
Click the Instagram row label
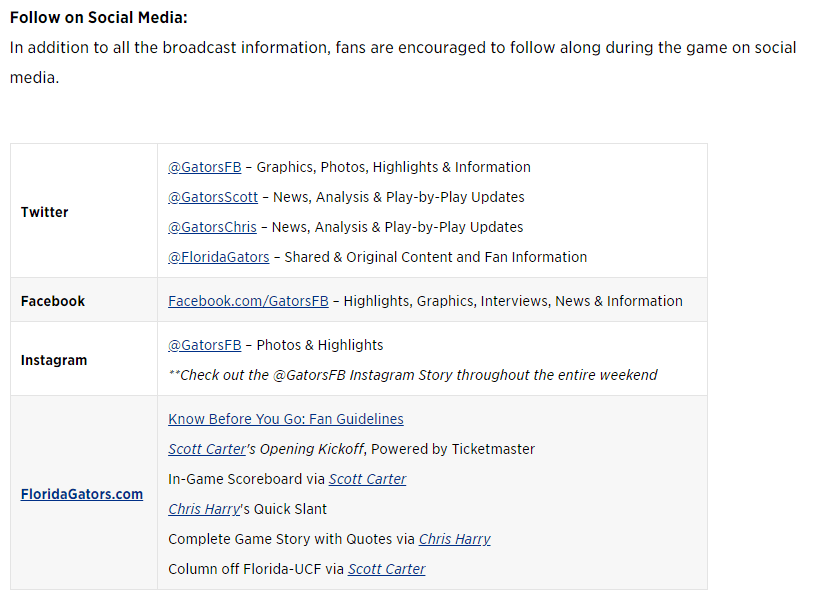coord(54,360)
